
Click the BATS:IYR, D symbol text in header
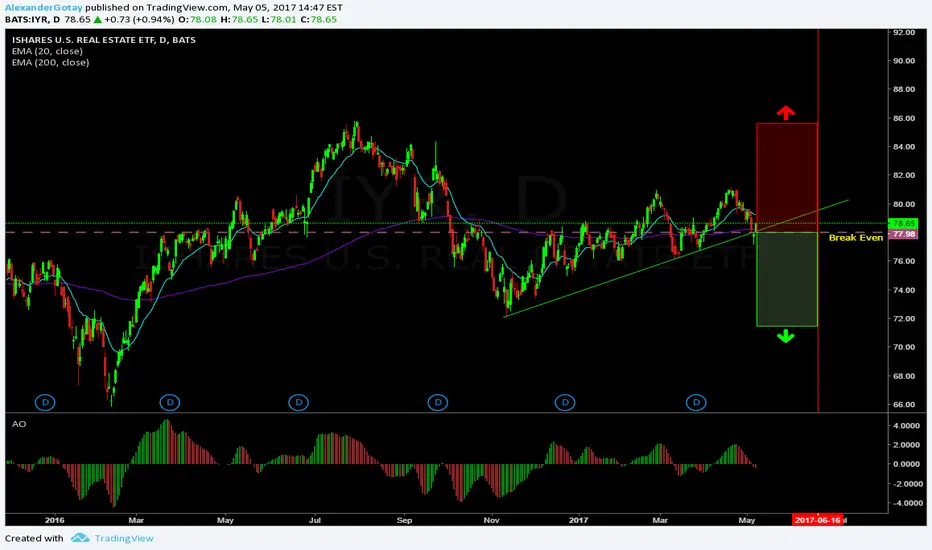(x=33, y=20)
